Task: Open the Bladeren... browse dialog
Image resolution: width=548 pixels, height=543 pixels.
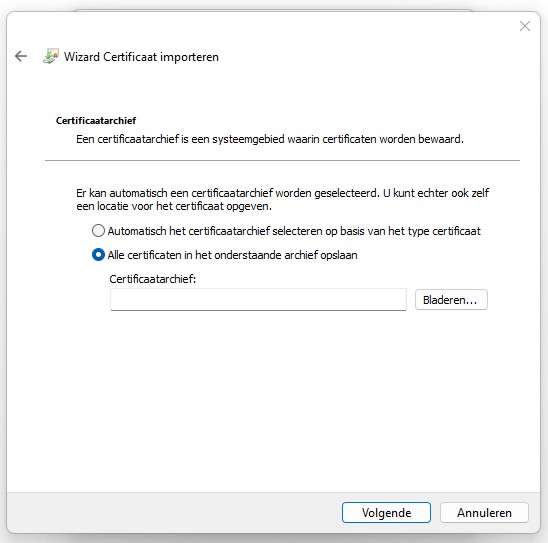Action: [451, 299]
